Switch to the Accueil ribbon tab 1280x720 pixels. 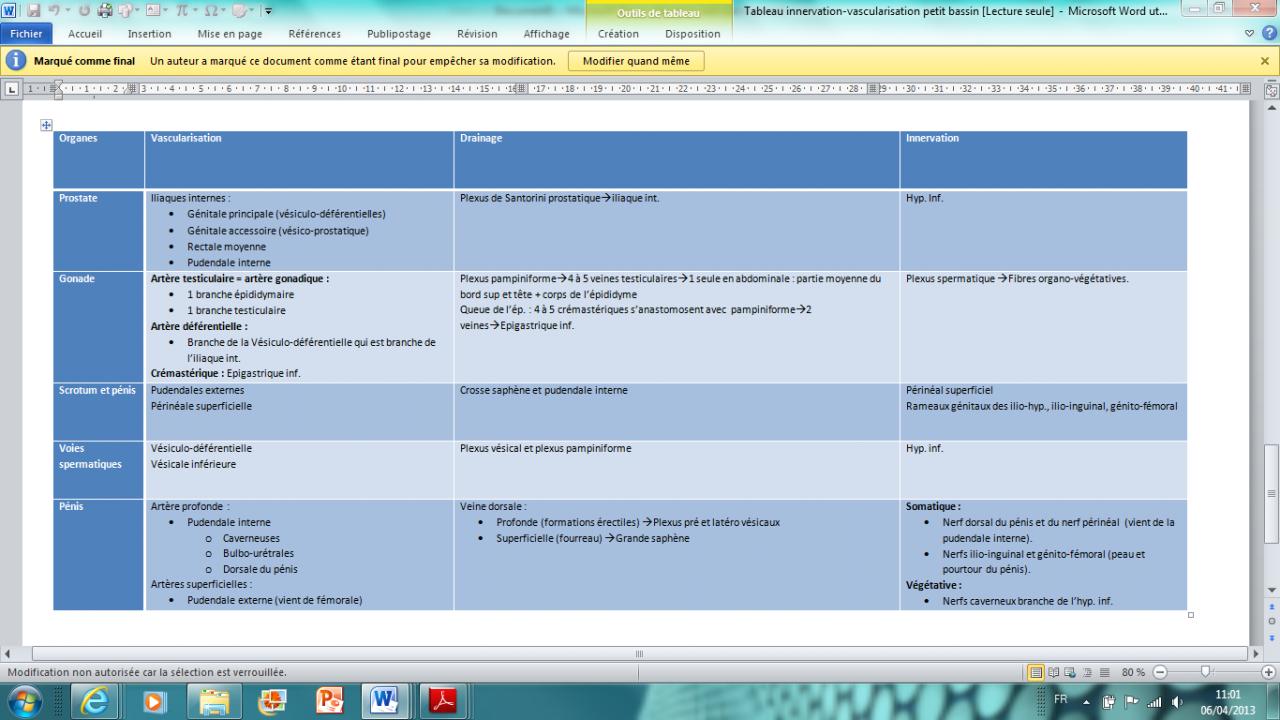click(x=84, y=34)
